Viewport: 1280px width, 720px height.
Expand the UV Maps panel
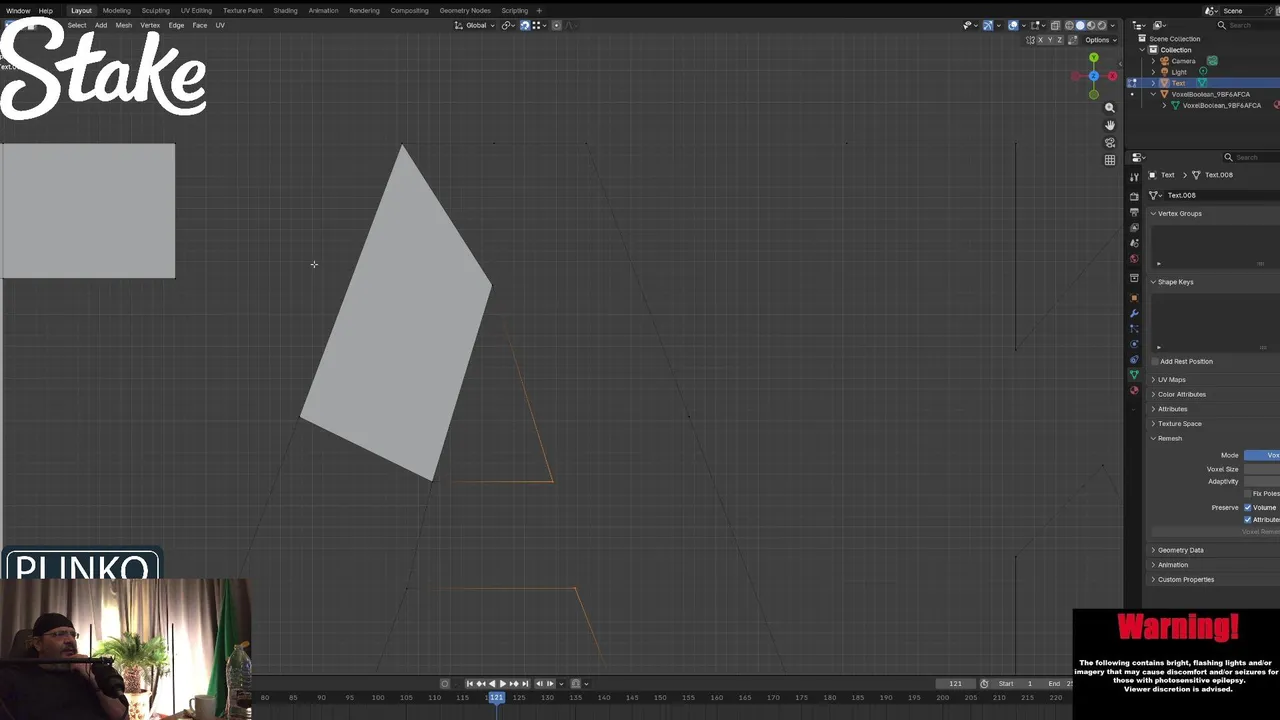point(1170,379)
